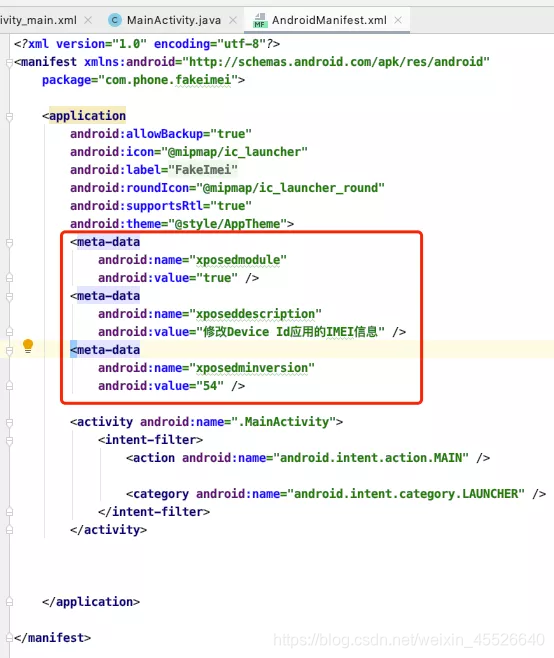Viewport: 554px width, 658px height.
Task: Collapse the activity element fold marker
Action: tap(9, 422)
